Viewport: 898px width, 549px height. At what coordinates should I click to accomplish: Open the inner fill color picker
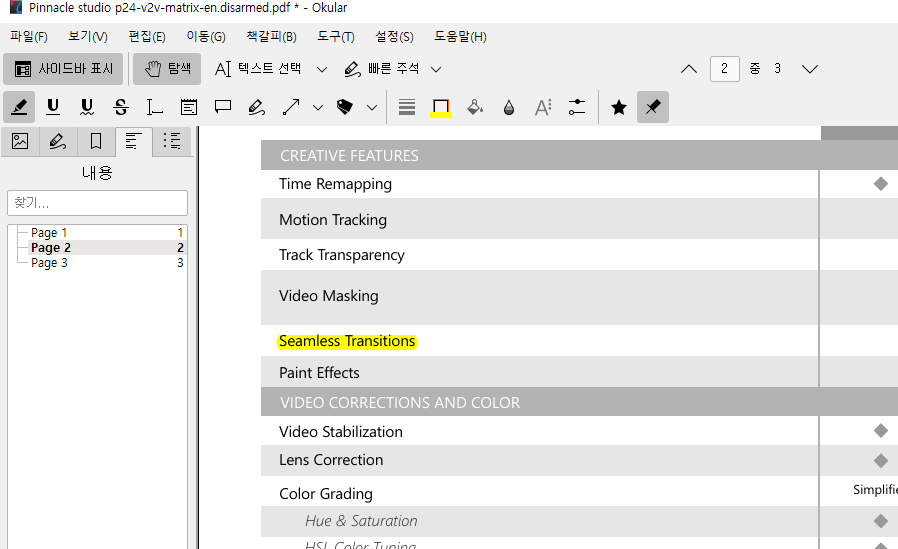(x=475, y=107)
